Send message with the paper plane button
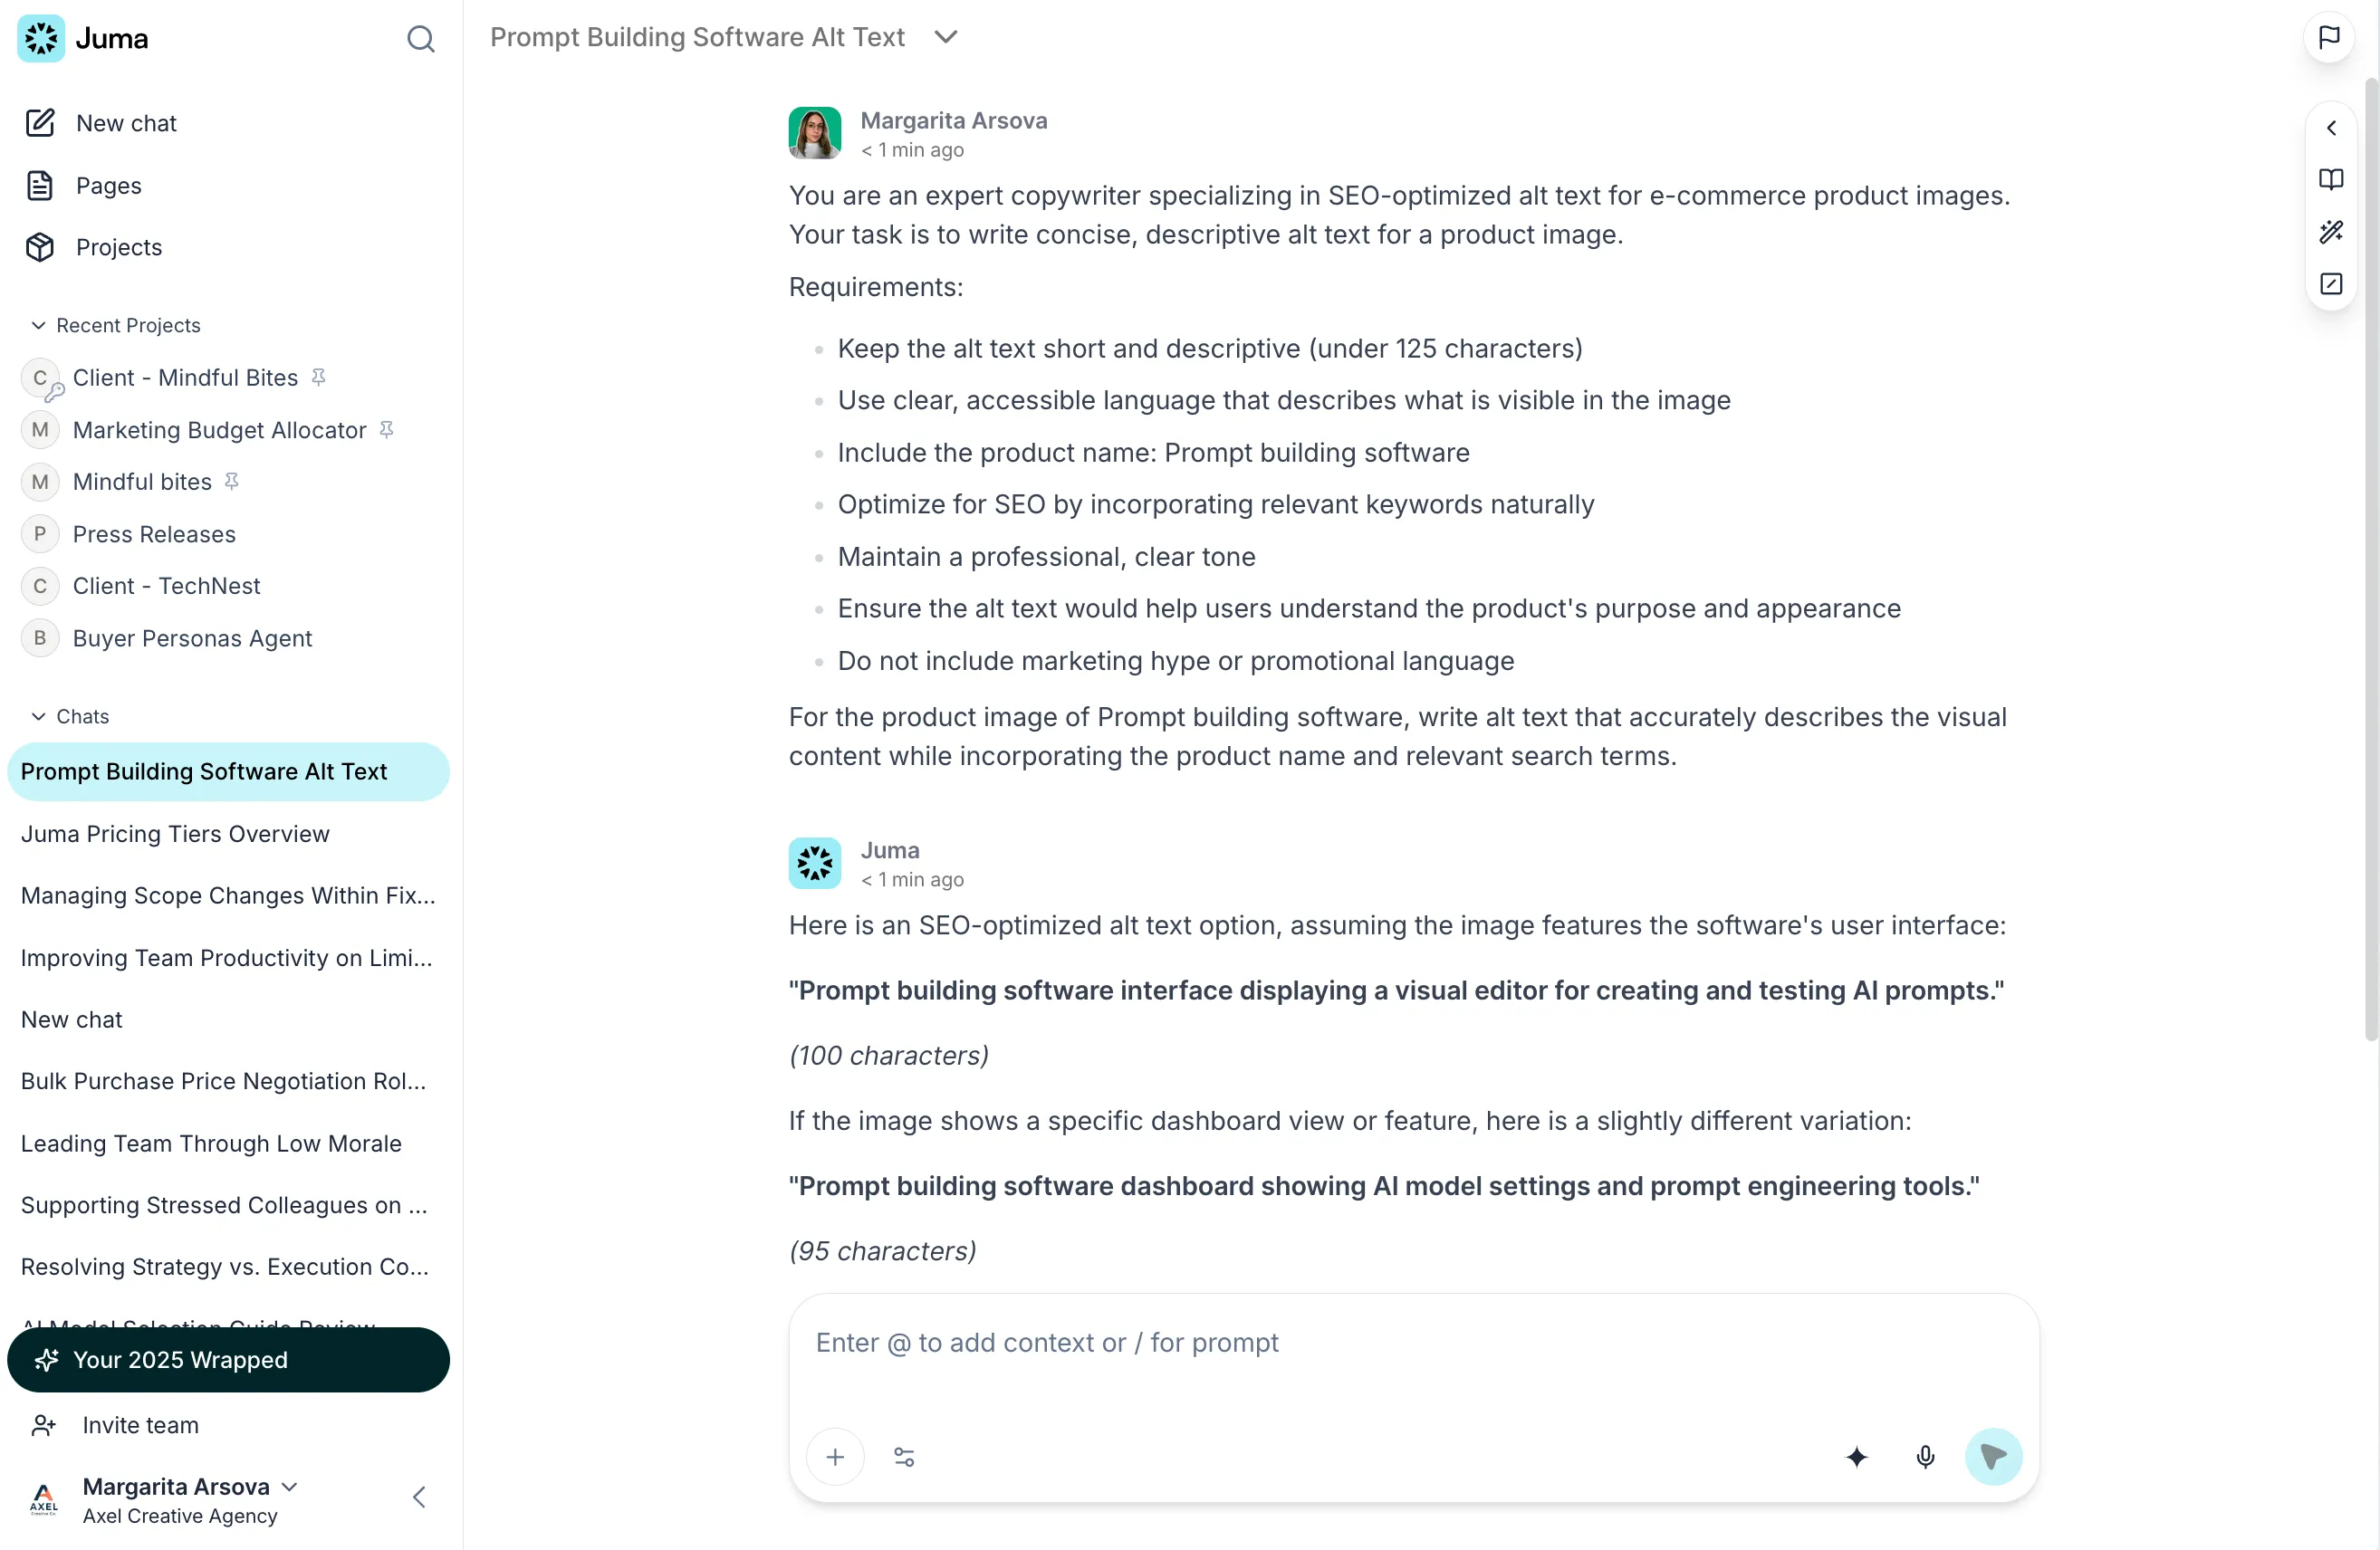Screen dimensions: 2380x1550 1993,1457
